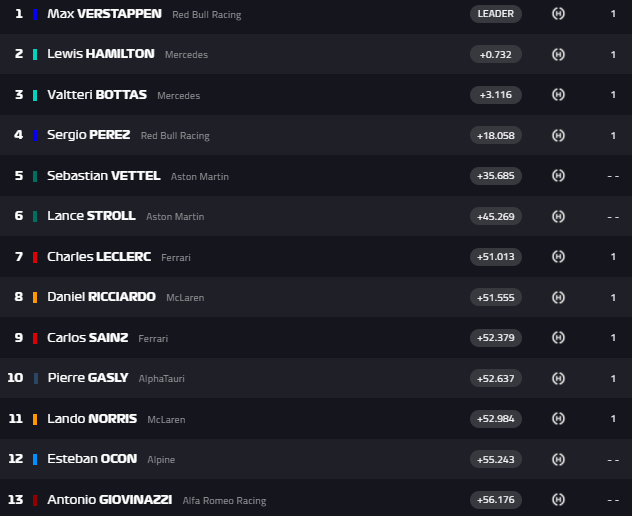Click the hard tyre icon in Hamilton's row

click(x=558, y=54)
